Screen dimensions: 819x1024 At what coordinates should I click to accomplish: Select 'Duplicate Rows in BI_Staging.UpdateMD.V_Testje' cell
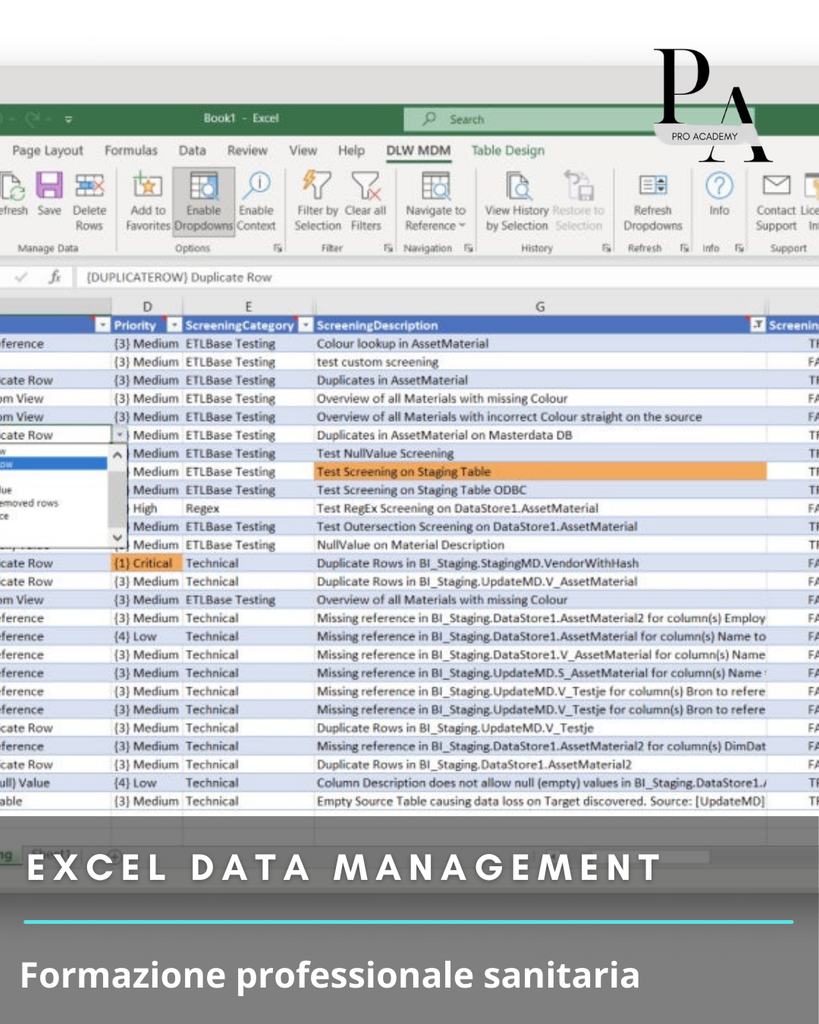pyautogui.click(x=540, y=728)
